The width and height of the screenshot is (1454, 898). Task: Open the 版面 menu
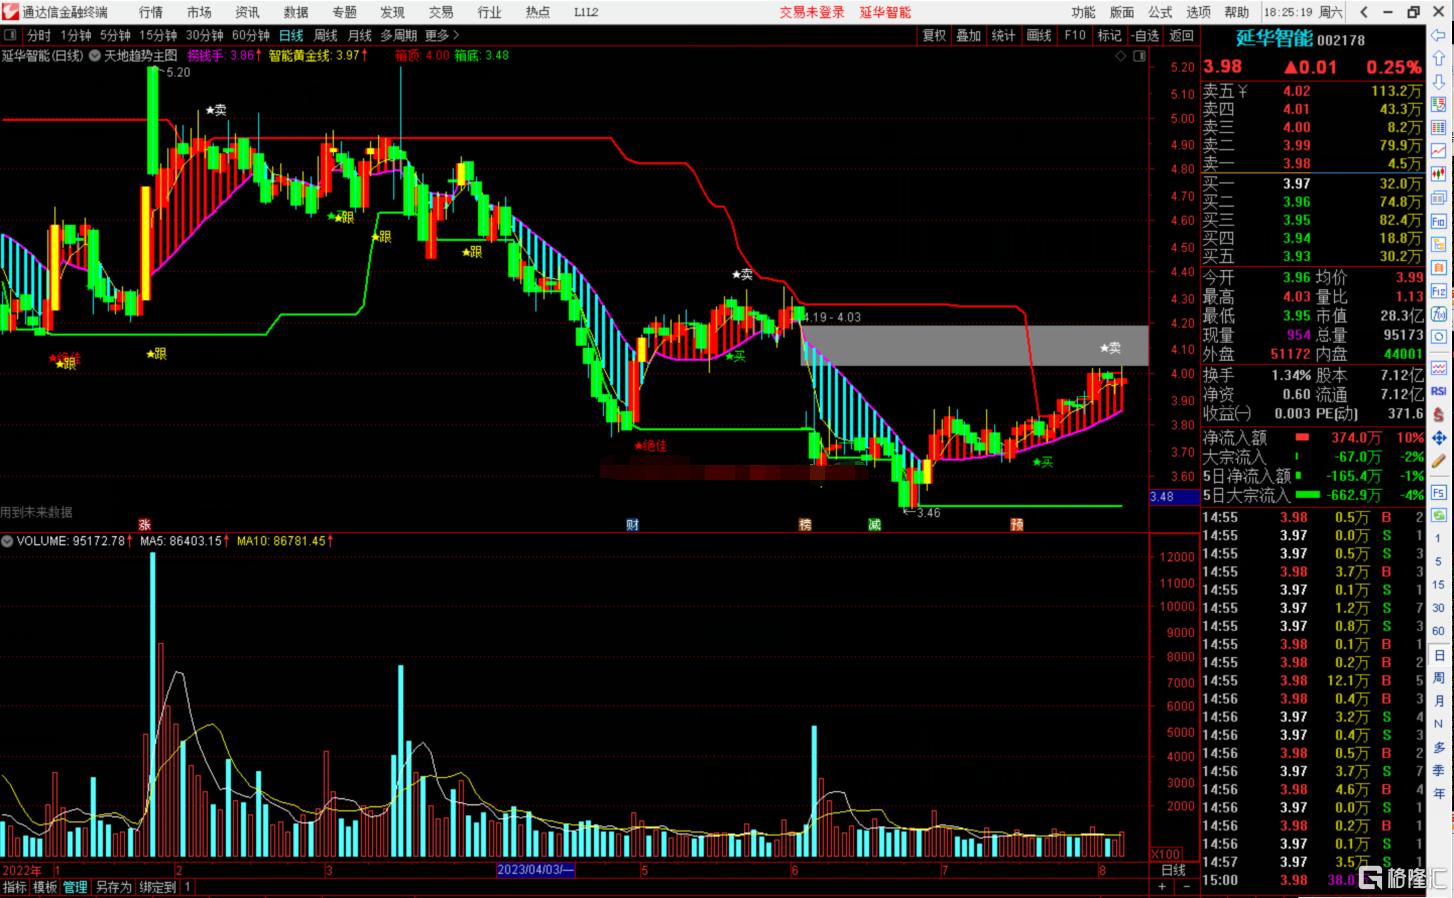point(1122,12)
